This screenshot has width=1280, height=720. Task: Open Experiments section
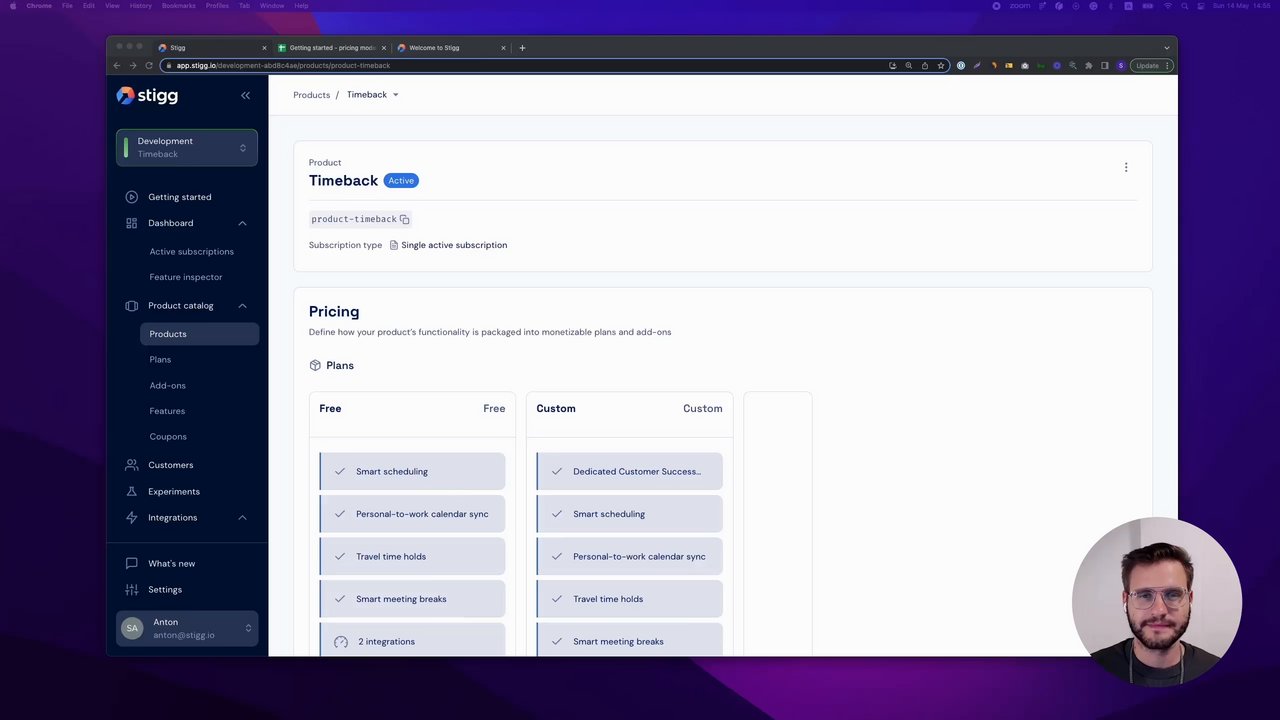click(x=174, y=491)
